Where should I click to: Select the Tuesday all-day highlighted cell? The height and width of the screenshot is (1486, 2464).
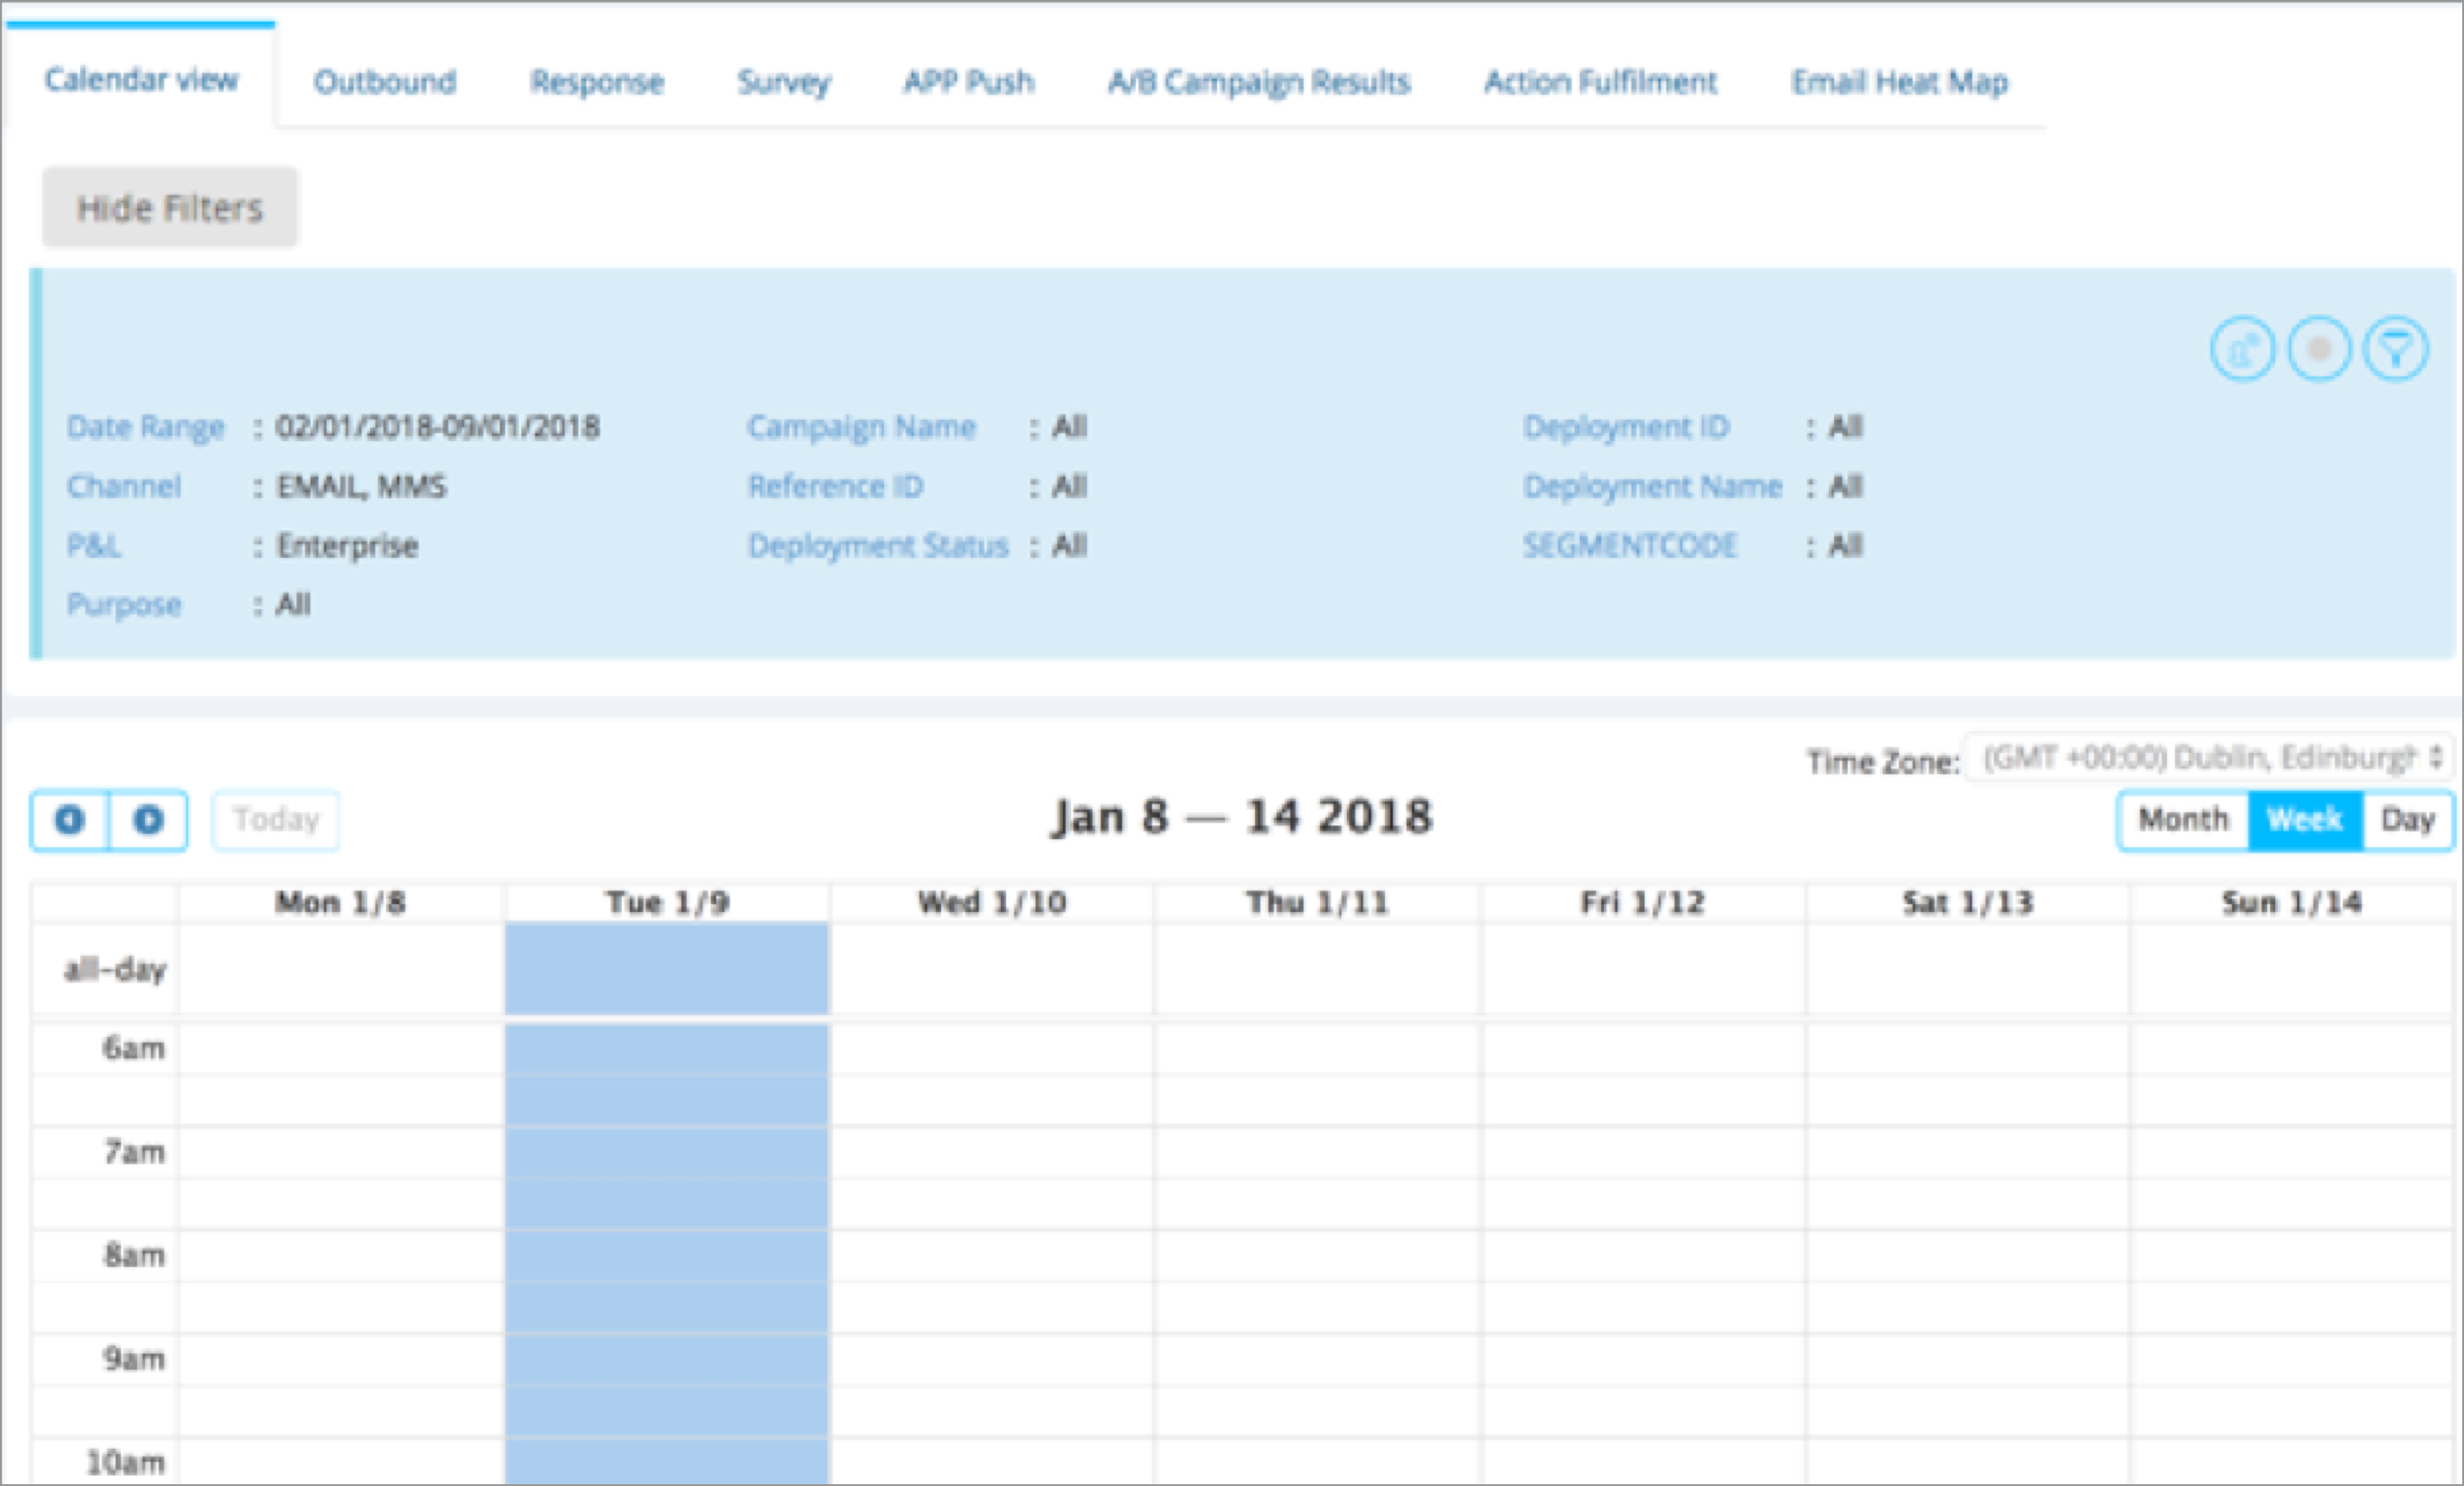tap(667, 968)
